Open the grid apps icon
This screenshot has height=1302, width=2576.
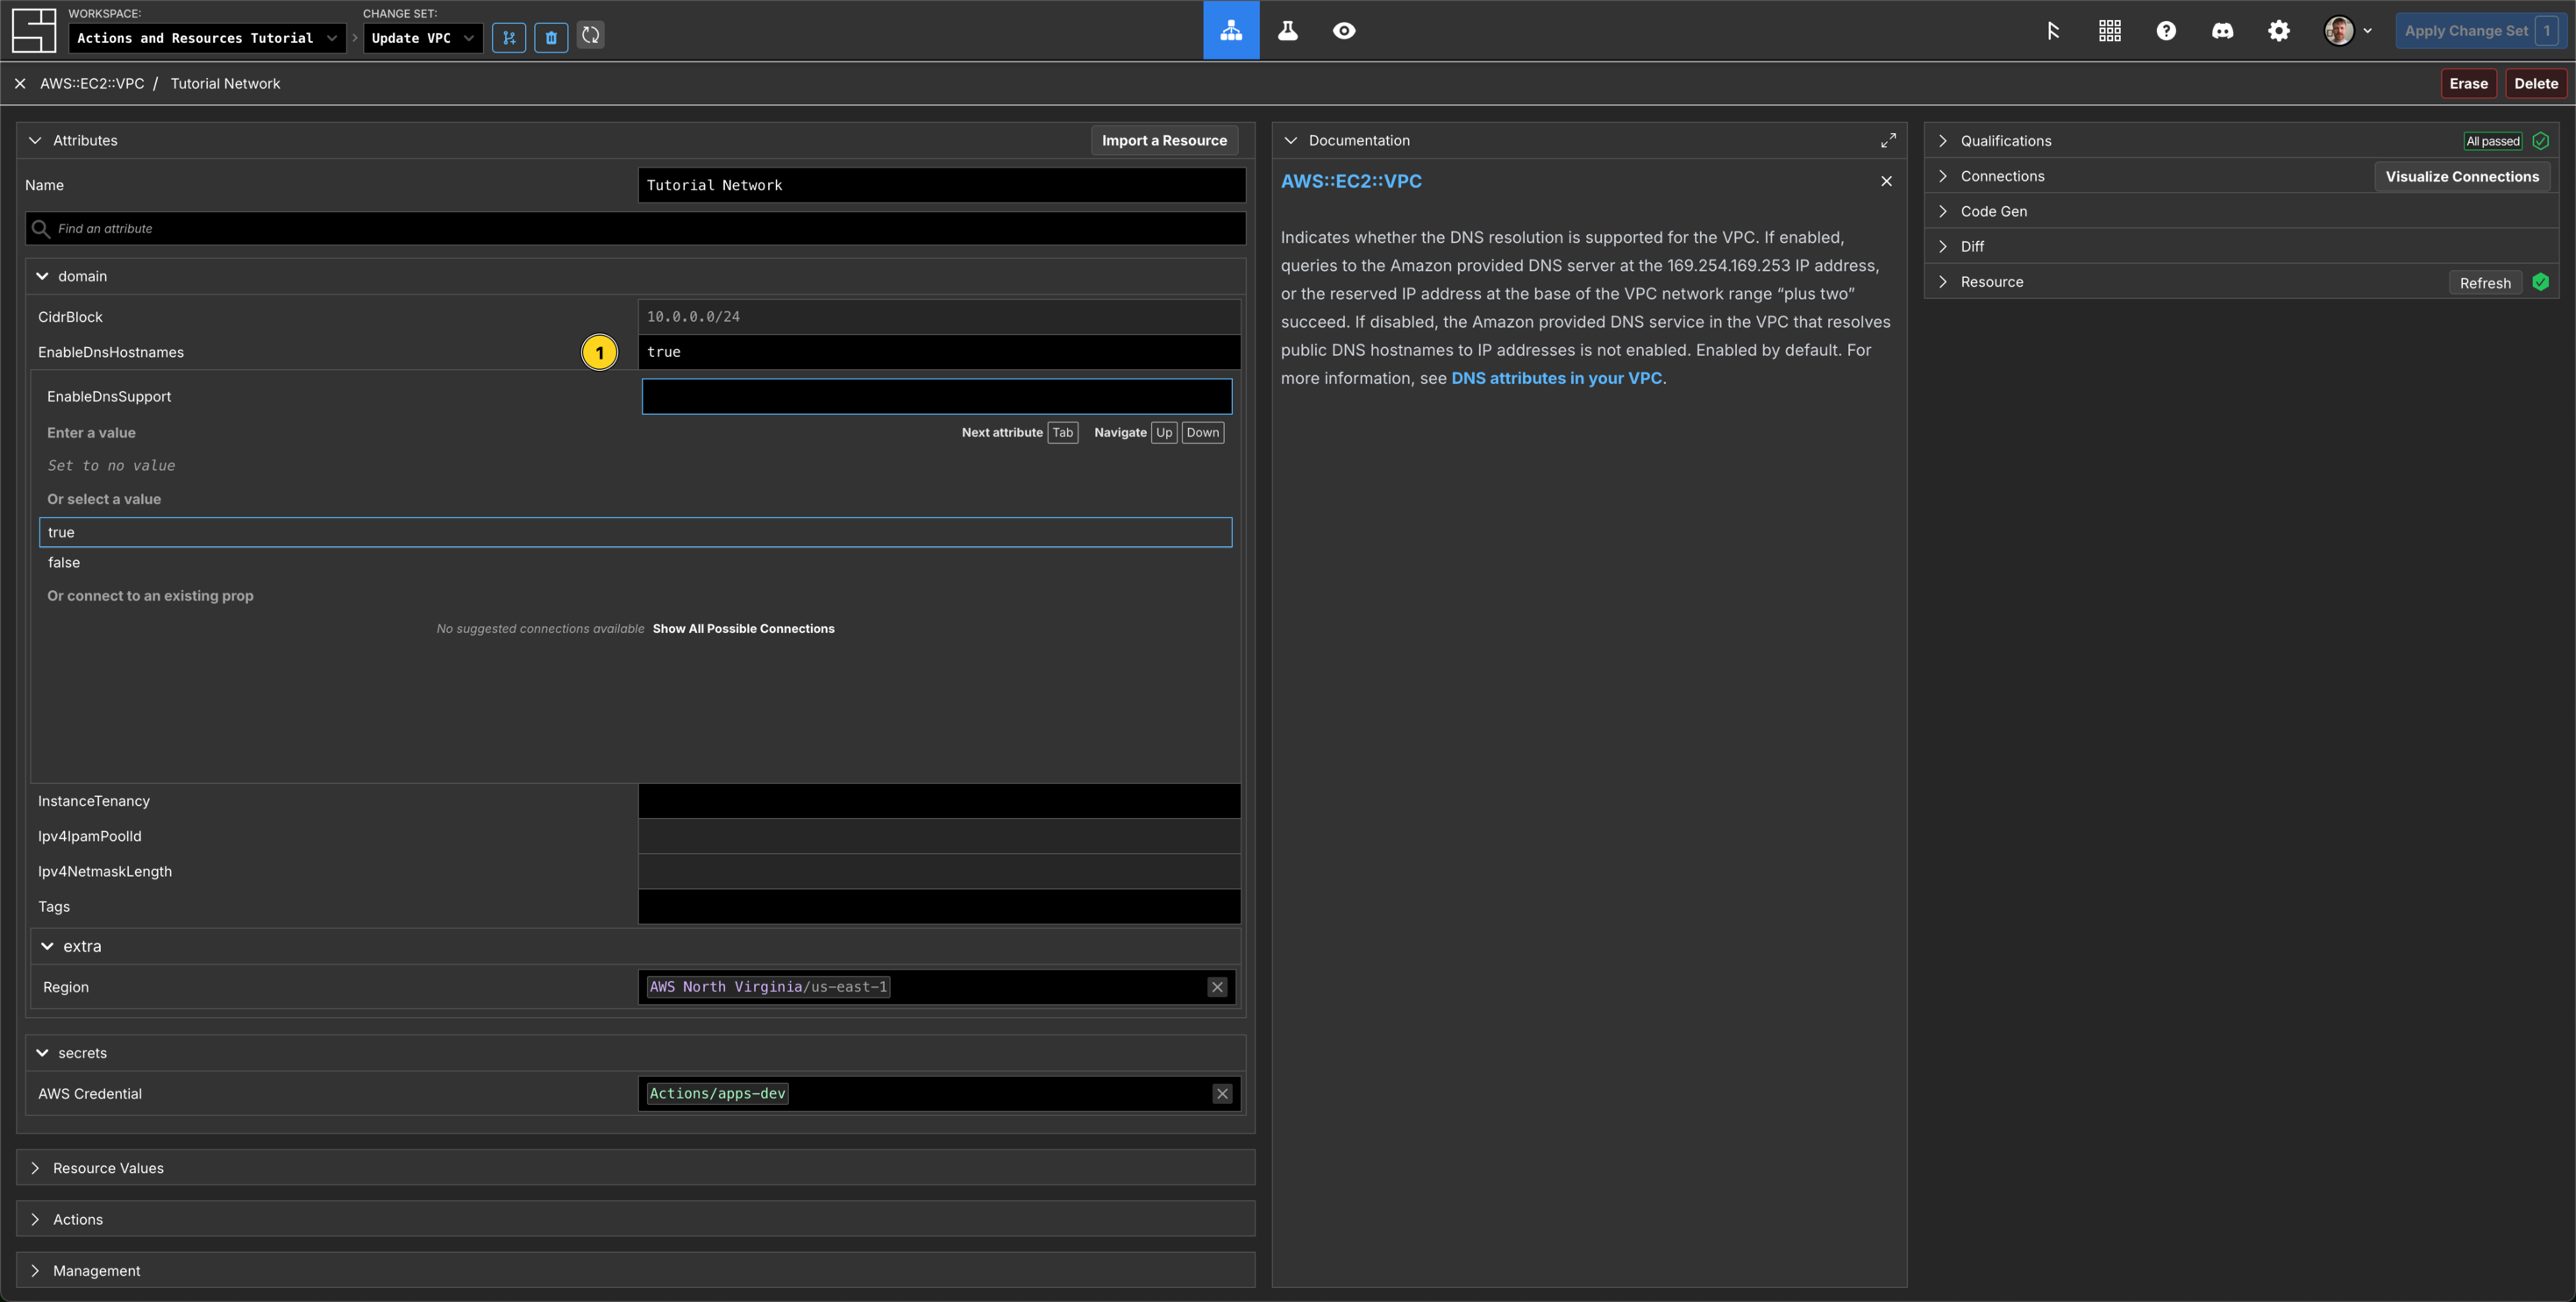click(2110, 30)
